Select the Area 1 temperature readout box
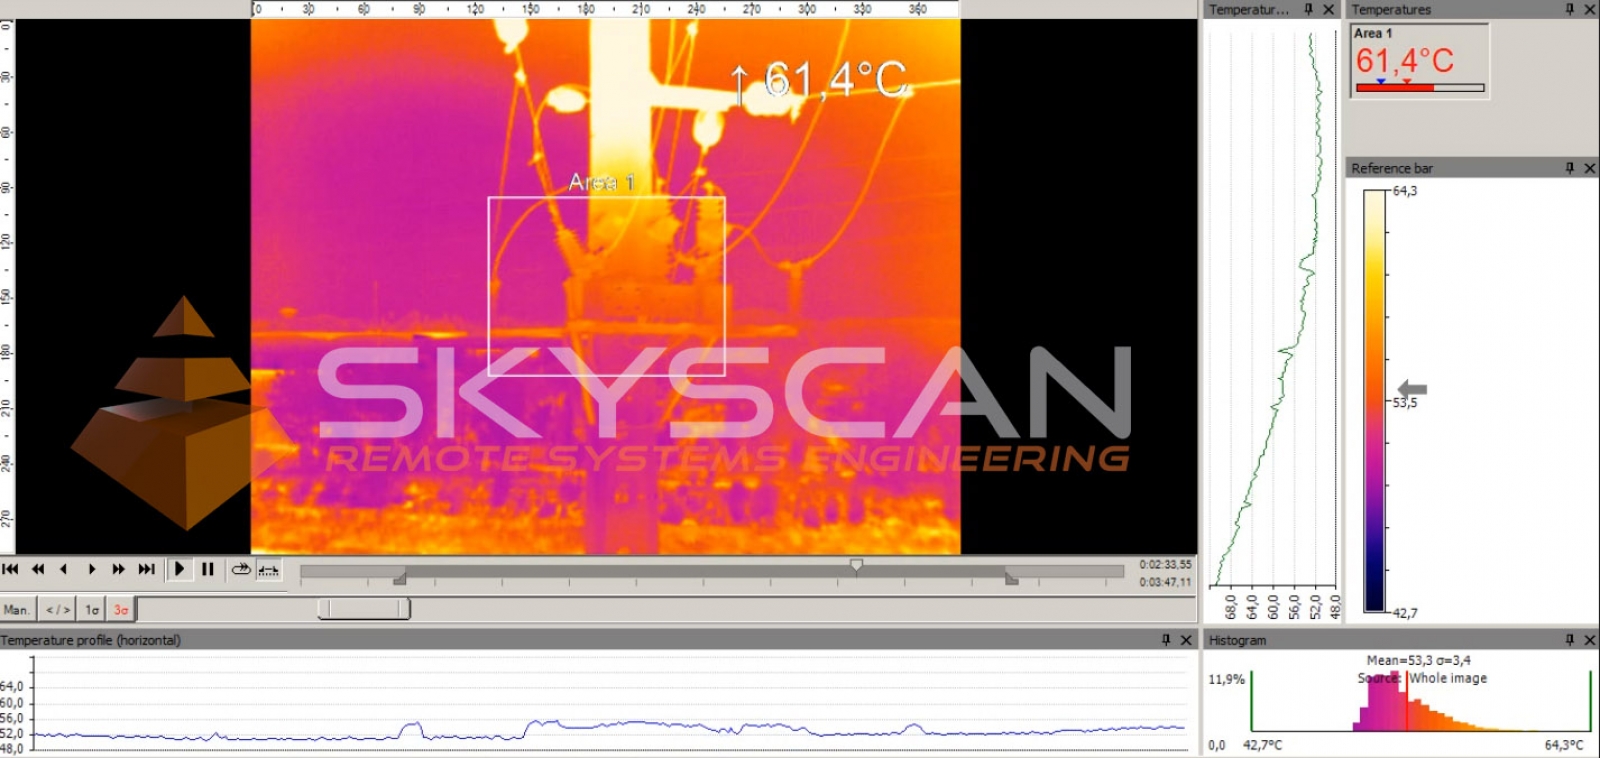 click(1419, 61)
